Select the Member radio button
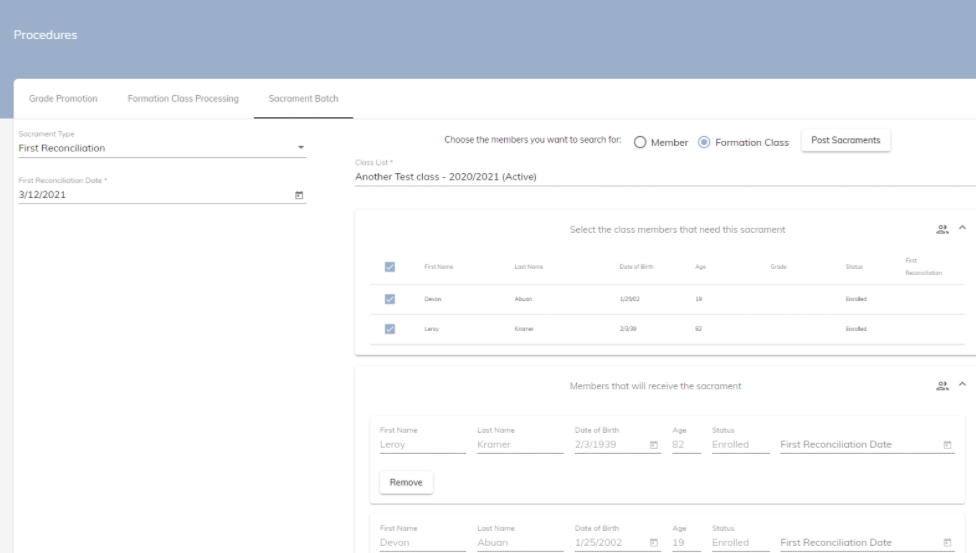Screen dimensions: 976x553 point(640,142)
